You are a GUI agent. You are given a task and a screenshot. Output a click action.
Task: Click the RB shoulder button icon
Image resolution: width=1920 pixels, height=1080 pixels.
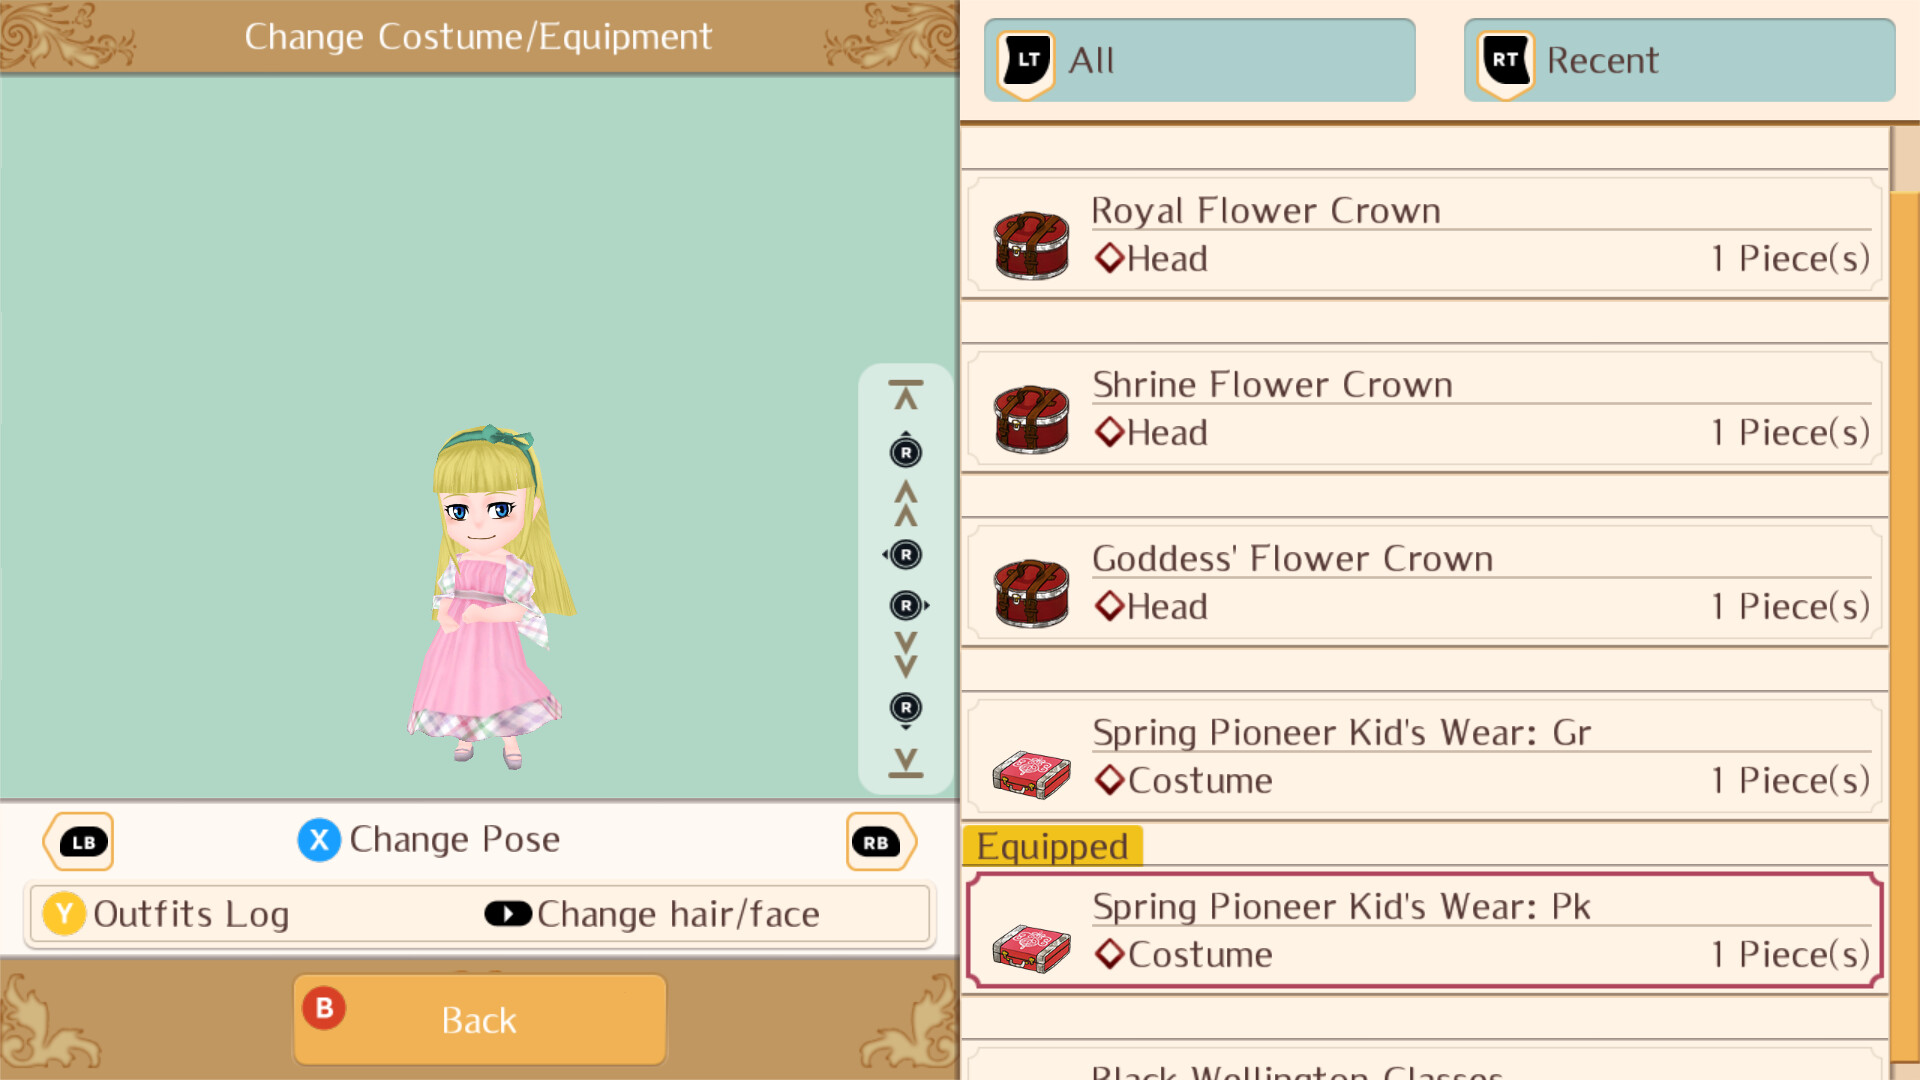point(880,842)
